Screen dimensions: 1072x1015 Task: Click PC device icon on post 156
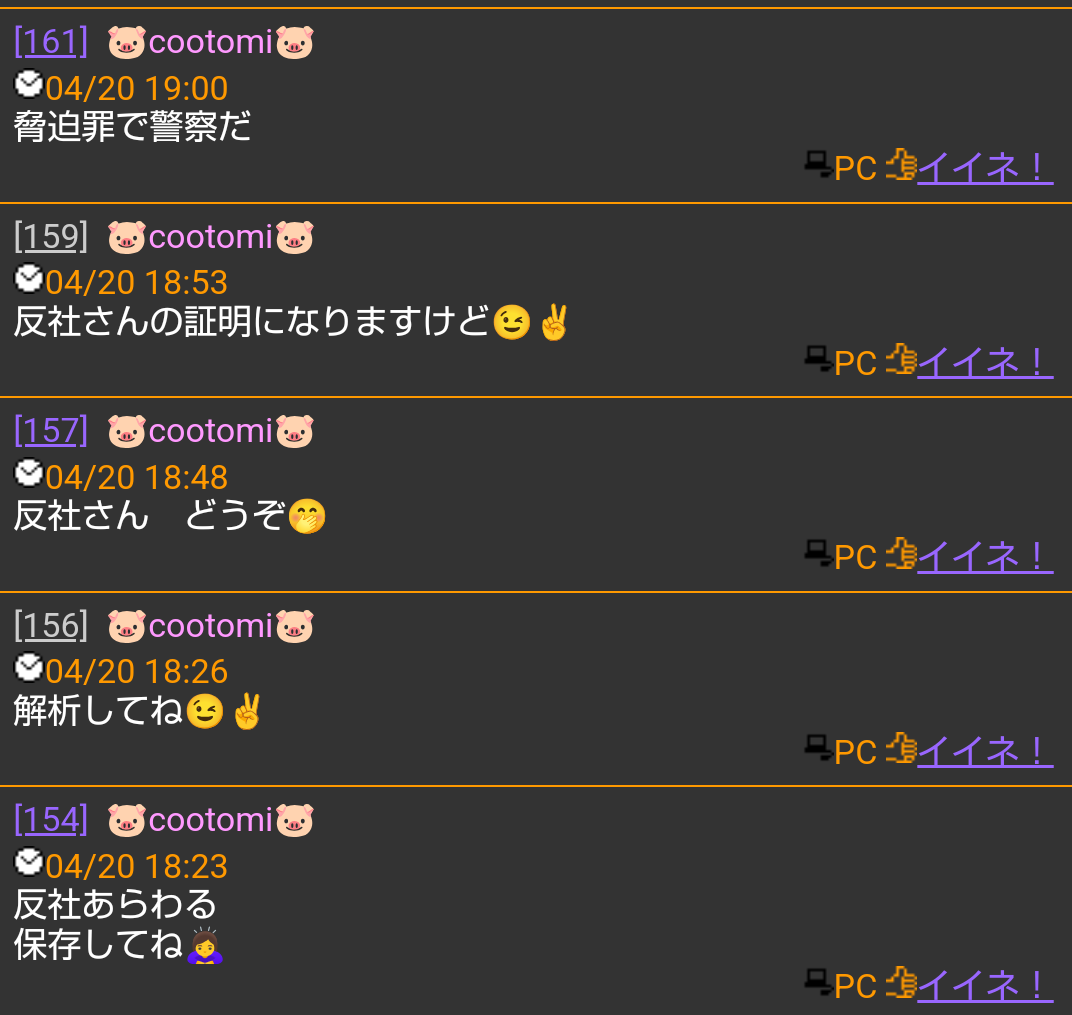[818, 747]
